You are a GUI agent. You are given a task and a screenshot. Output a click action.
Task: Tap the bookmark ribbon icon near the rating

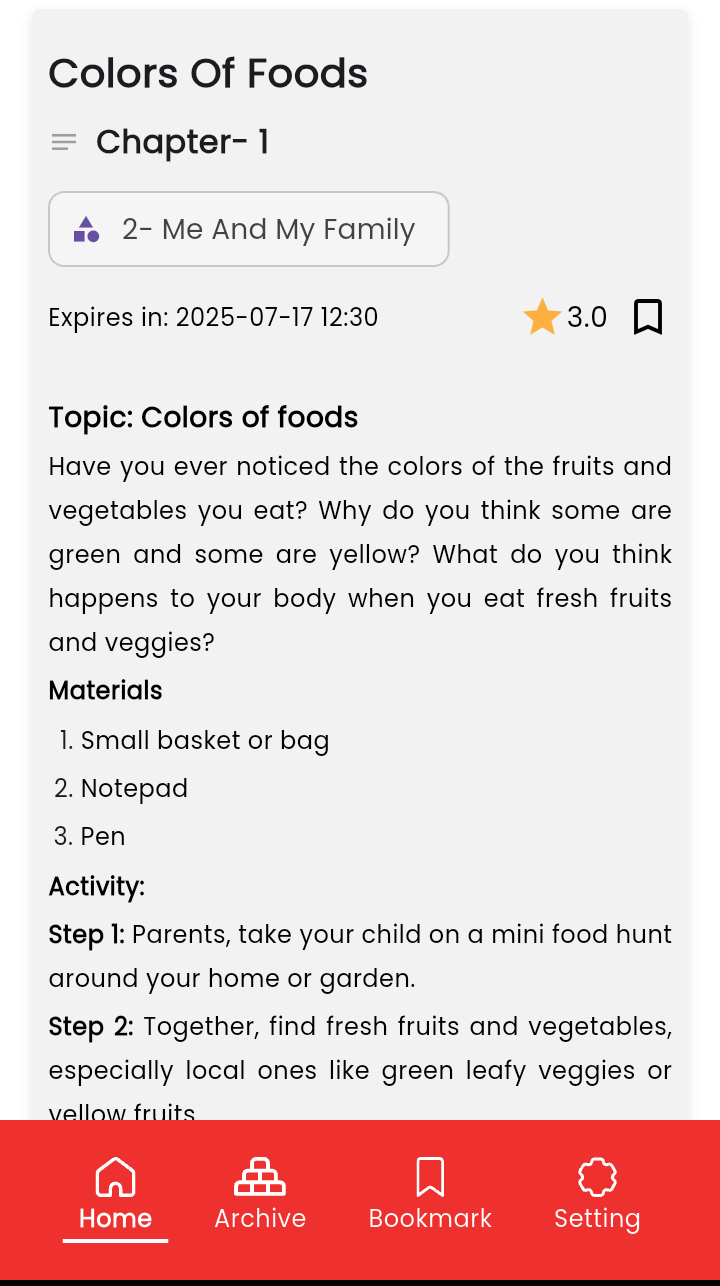click(x=648, y=316)
